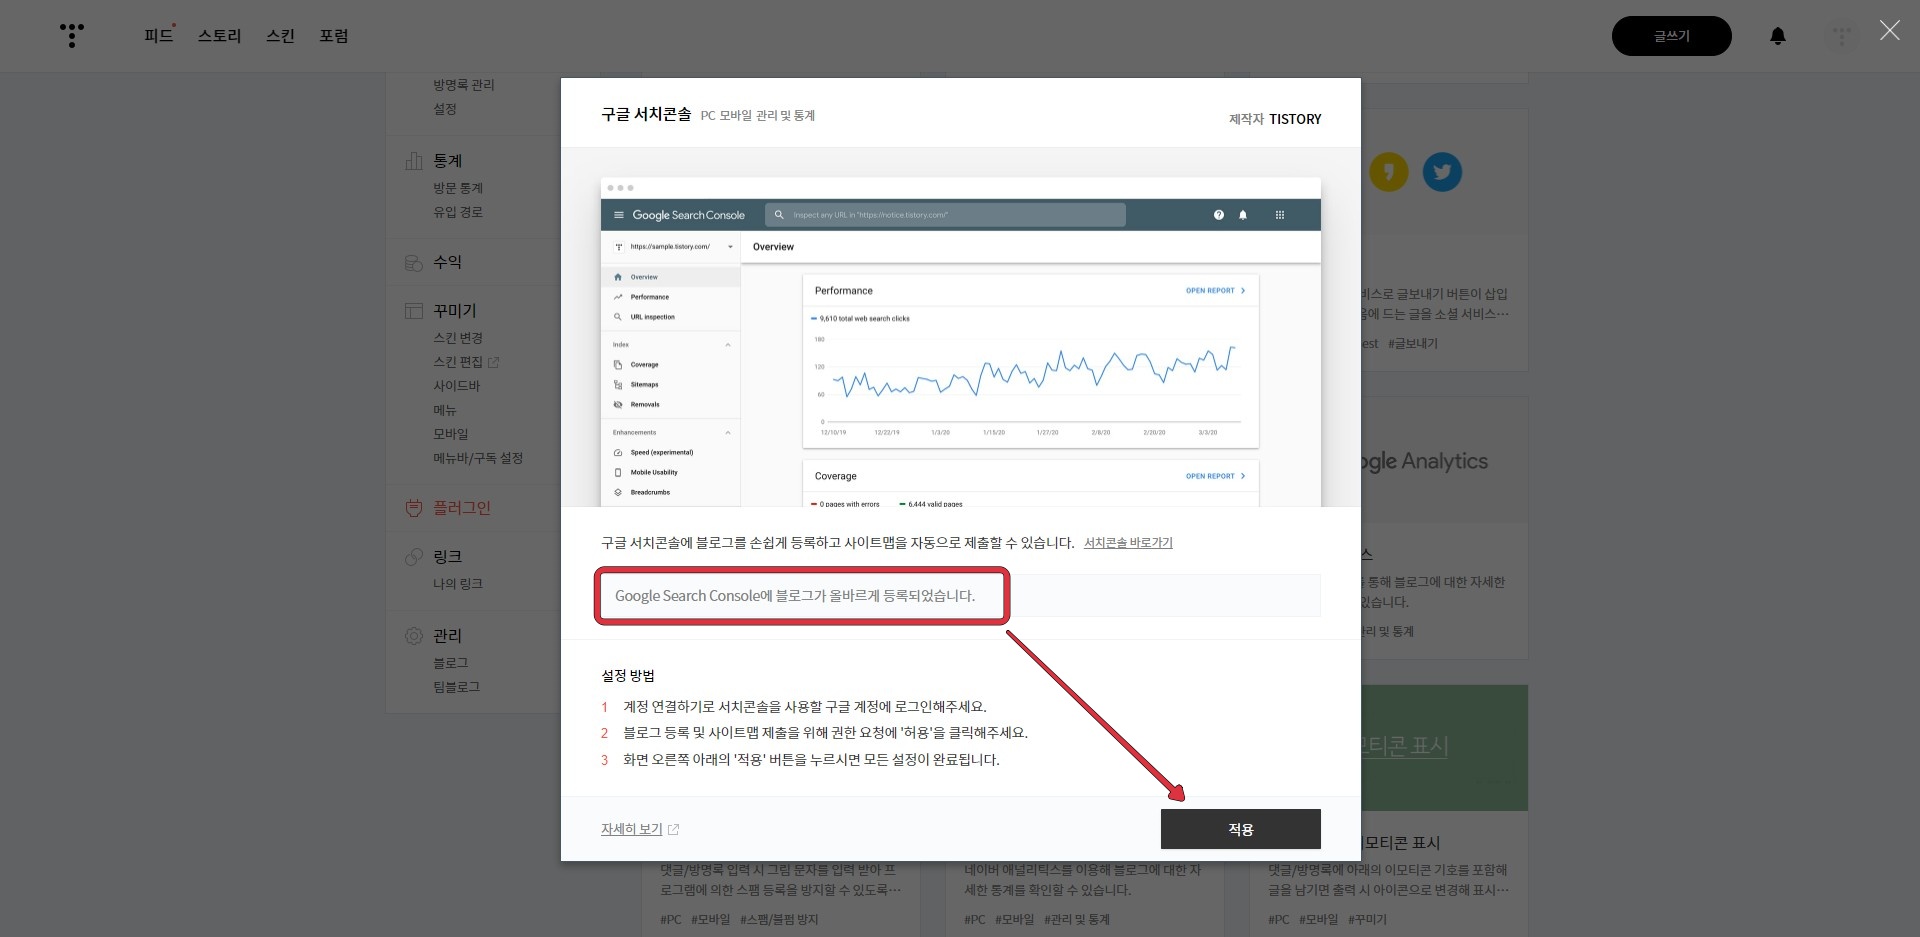The height and width of the screenshot is (937, 1920).
Task: Click the 플러그인 plug sidebar icon
Action: tap(414, 508)
